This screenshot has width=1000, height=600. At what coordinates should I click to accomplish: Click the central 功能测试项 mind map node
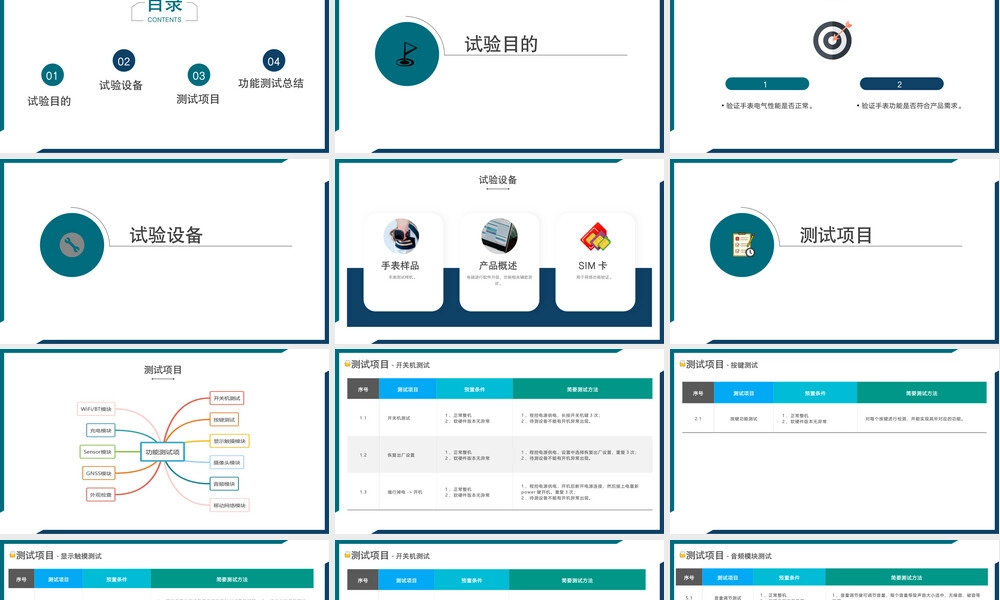pyautogui.click(x=163, y=451)
